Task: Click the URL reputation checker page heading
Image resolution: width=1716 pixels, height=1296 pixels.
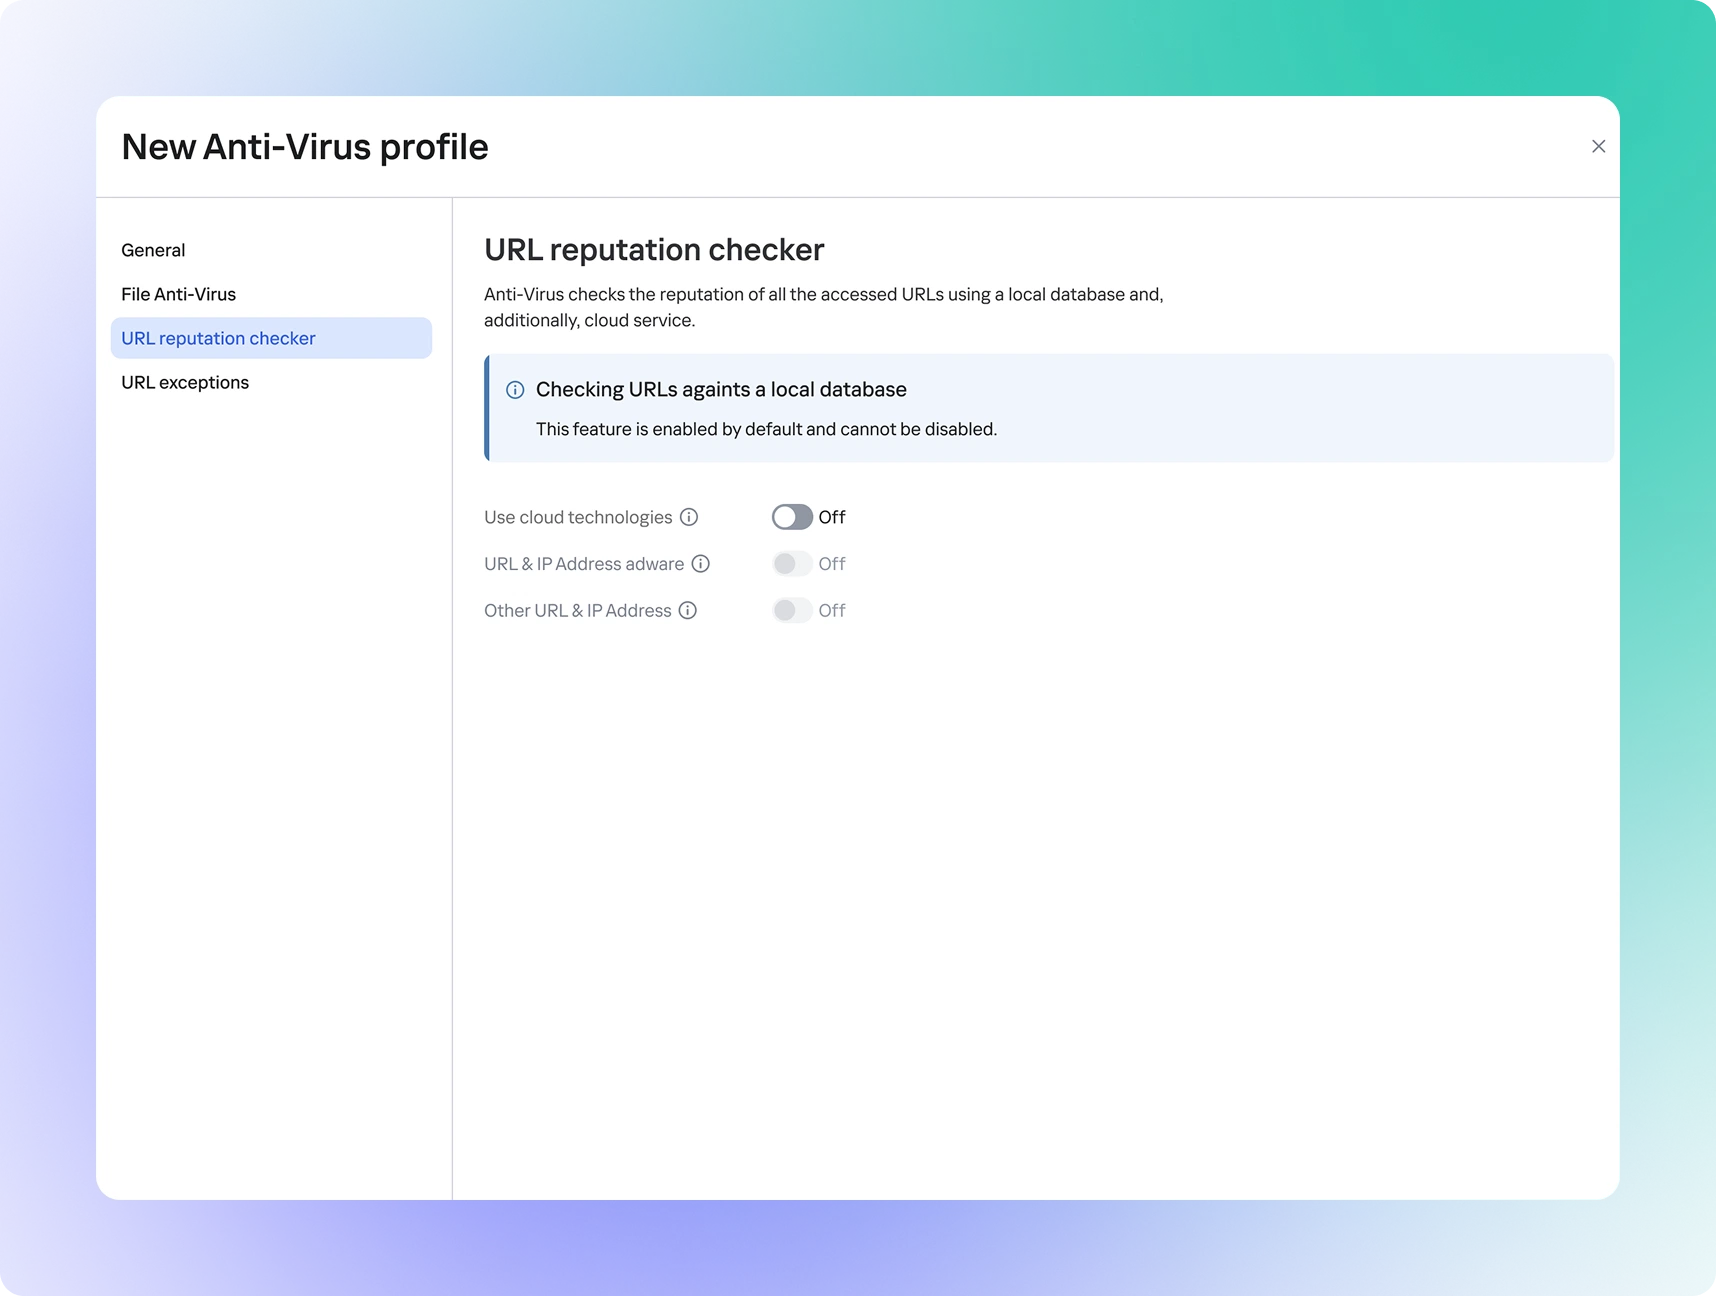Action: tap(654, 249)
